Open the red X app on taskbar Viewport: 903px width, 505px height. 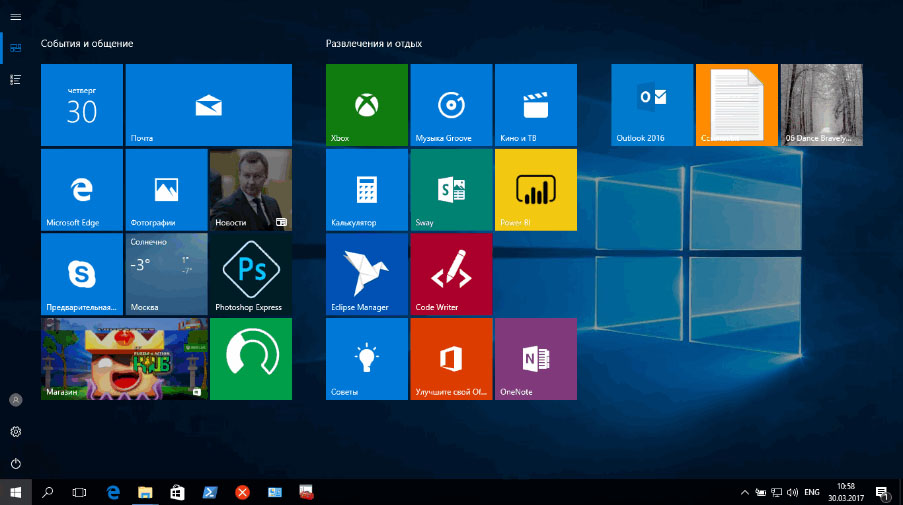pyautogui.click(x=242, y=492)
